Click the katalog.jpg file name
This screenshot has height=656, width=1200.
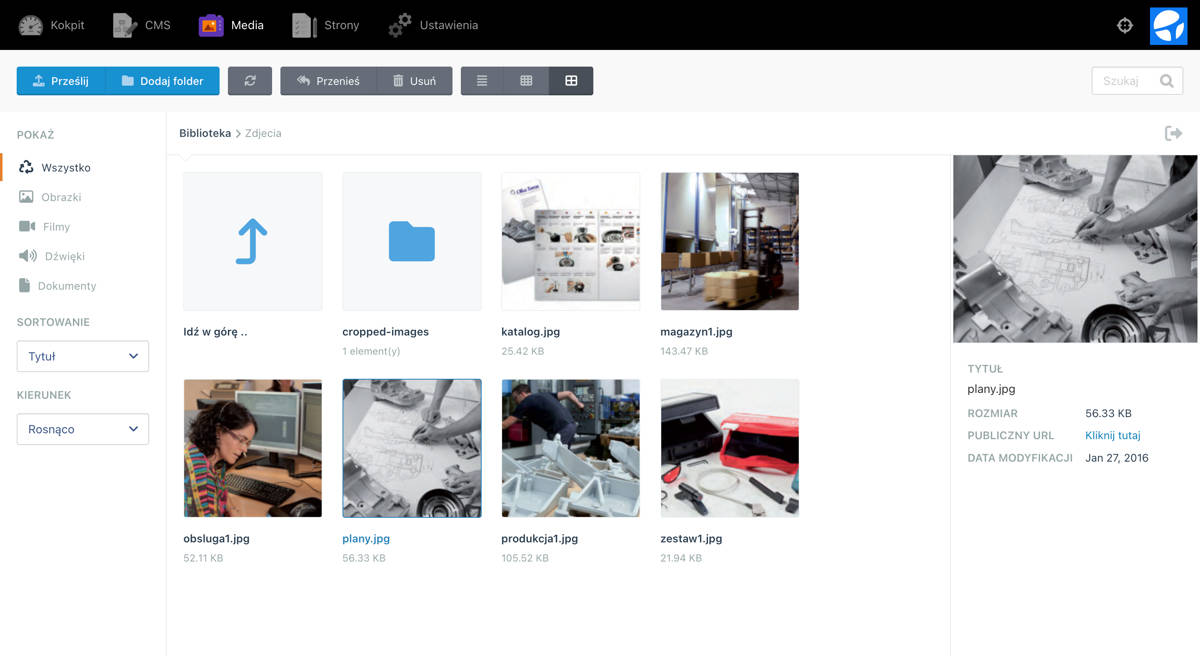point(531,331)
